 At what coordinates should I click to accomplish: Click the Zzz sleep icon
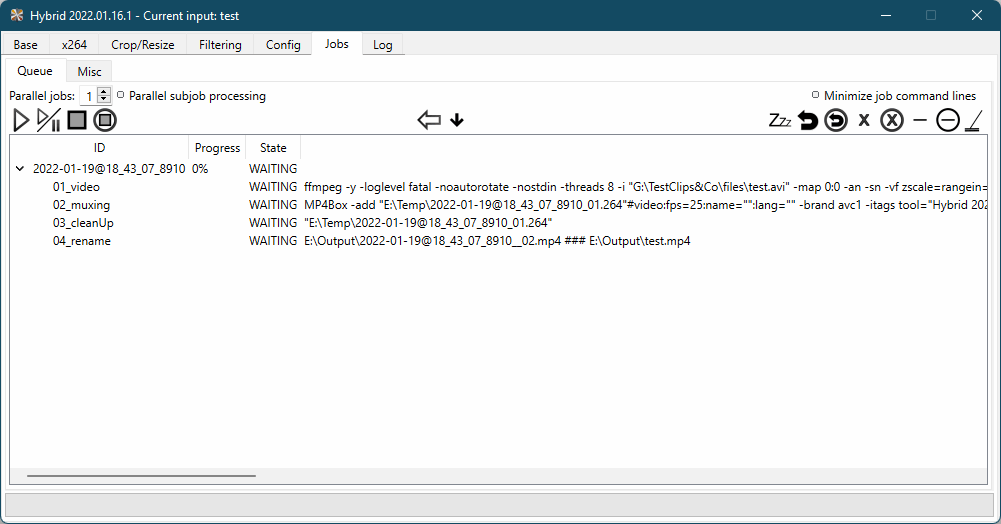click(780, 121)
